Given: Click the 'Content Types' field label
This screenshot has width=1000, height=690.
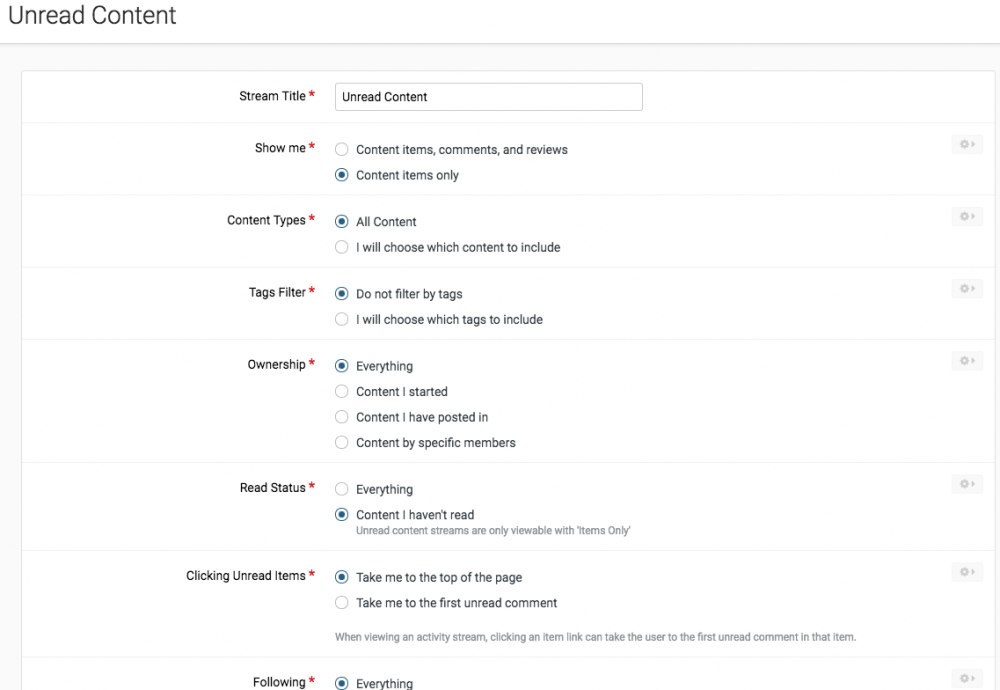Looking at the screenshot, I should pyautogui.click(x=266, y=220).
